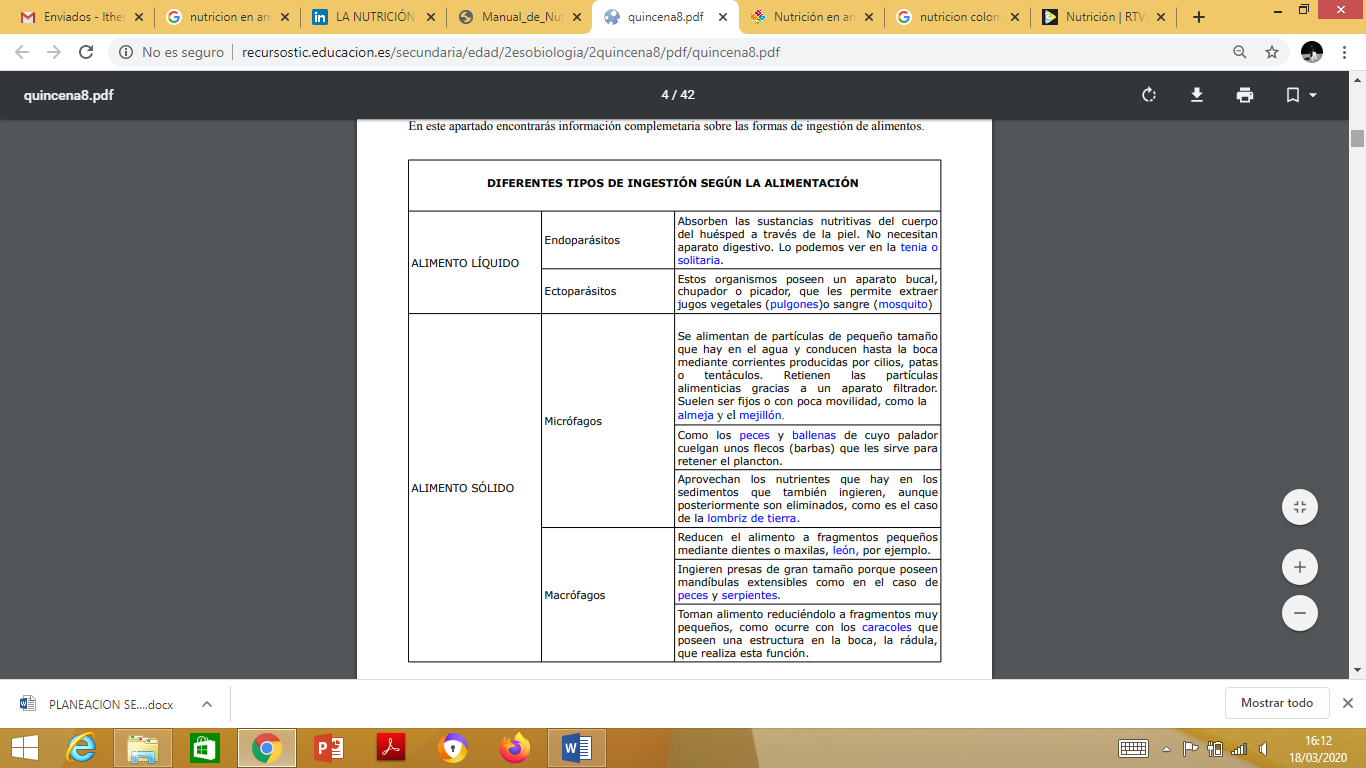
Task: Open the PDF bookmarks menu
Action: pos(1300,95)
